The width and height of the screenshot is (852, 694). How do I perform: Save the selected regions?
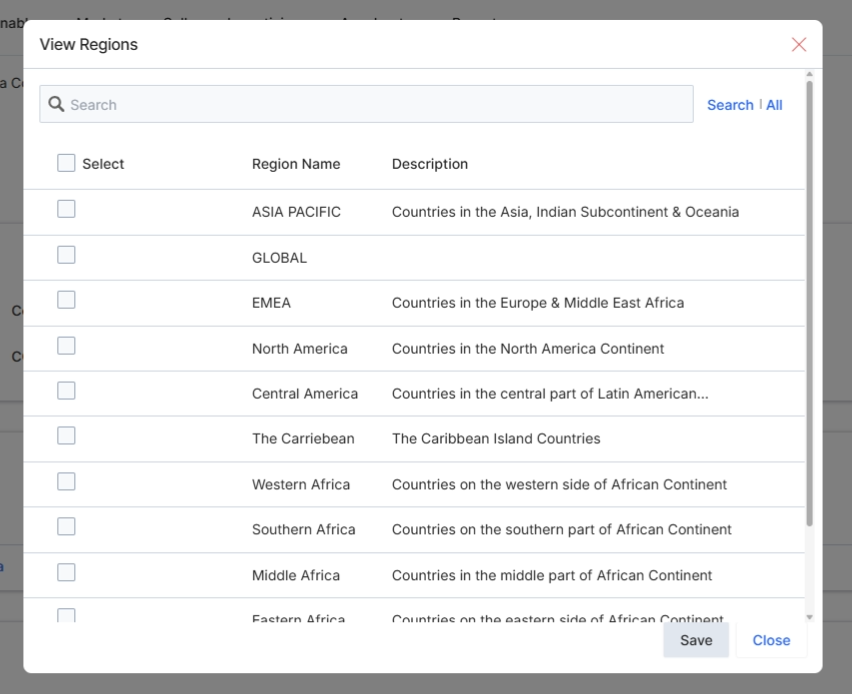coord(696,640)
